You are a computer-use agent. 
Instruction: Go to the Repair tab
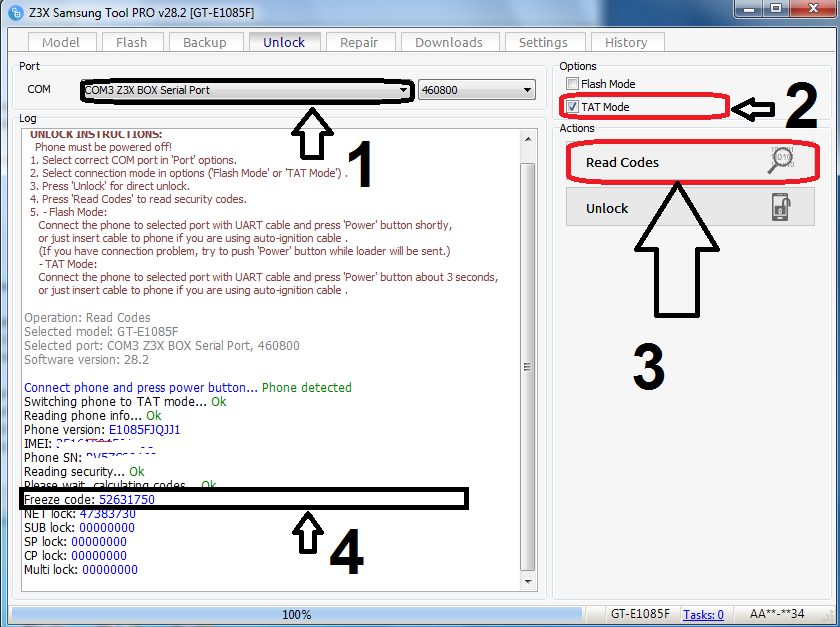coord(359,42)
